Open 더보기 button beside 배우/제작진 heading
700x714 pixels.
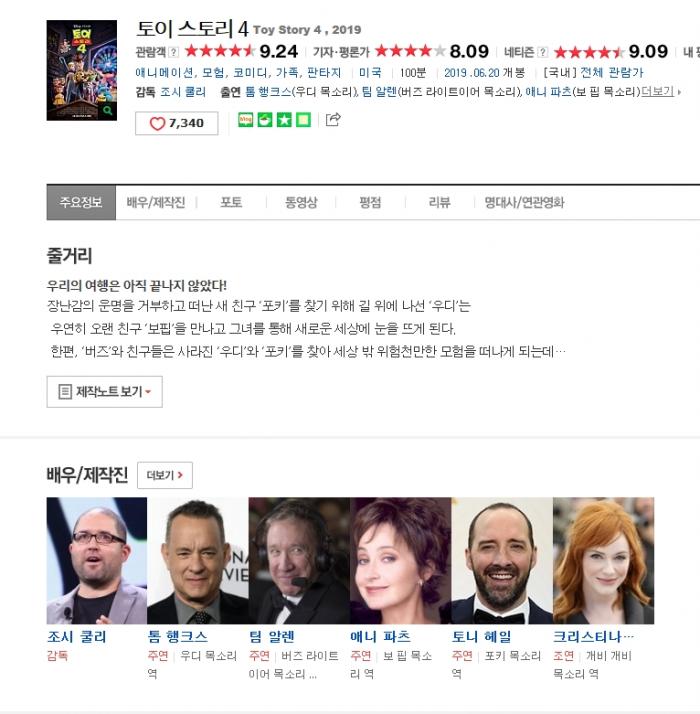(x=165, y=475)
